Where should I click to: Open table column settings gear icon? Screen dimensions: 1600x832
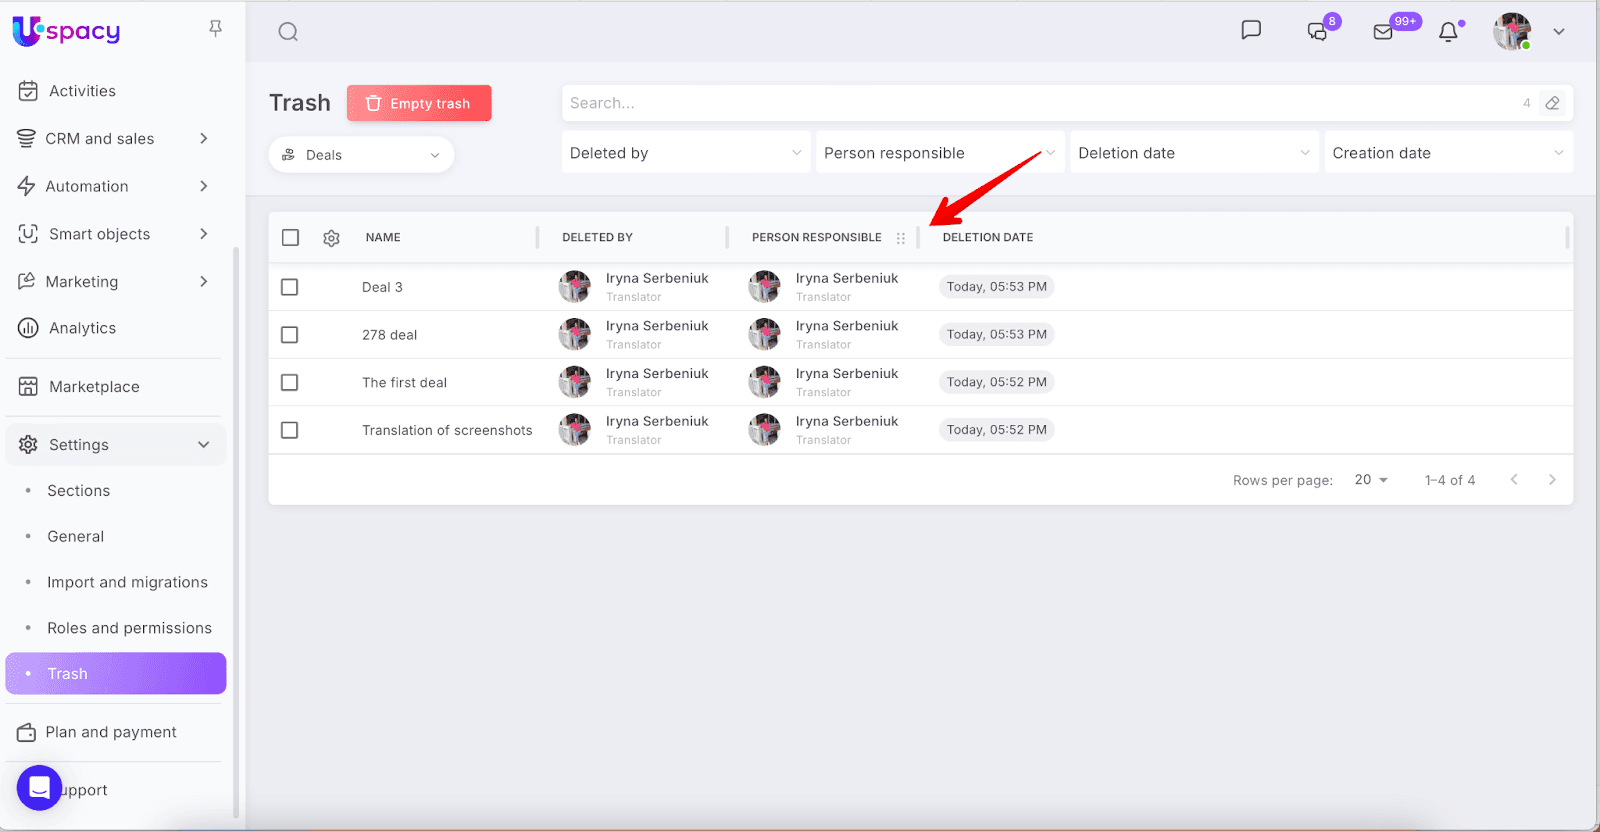tap(331, 238)
